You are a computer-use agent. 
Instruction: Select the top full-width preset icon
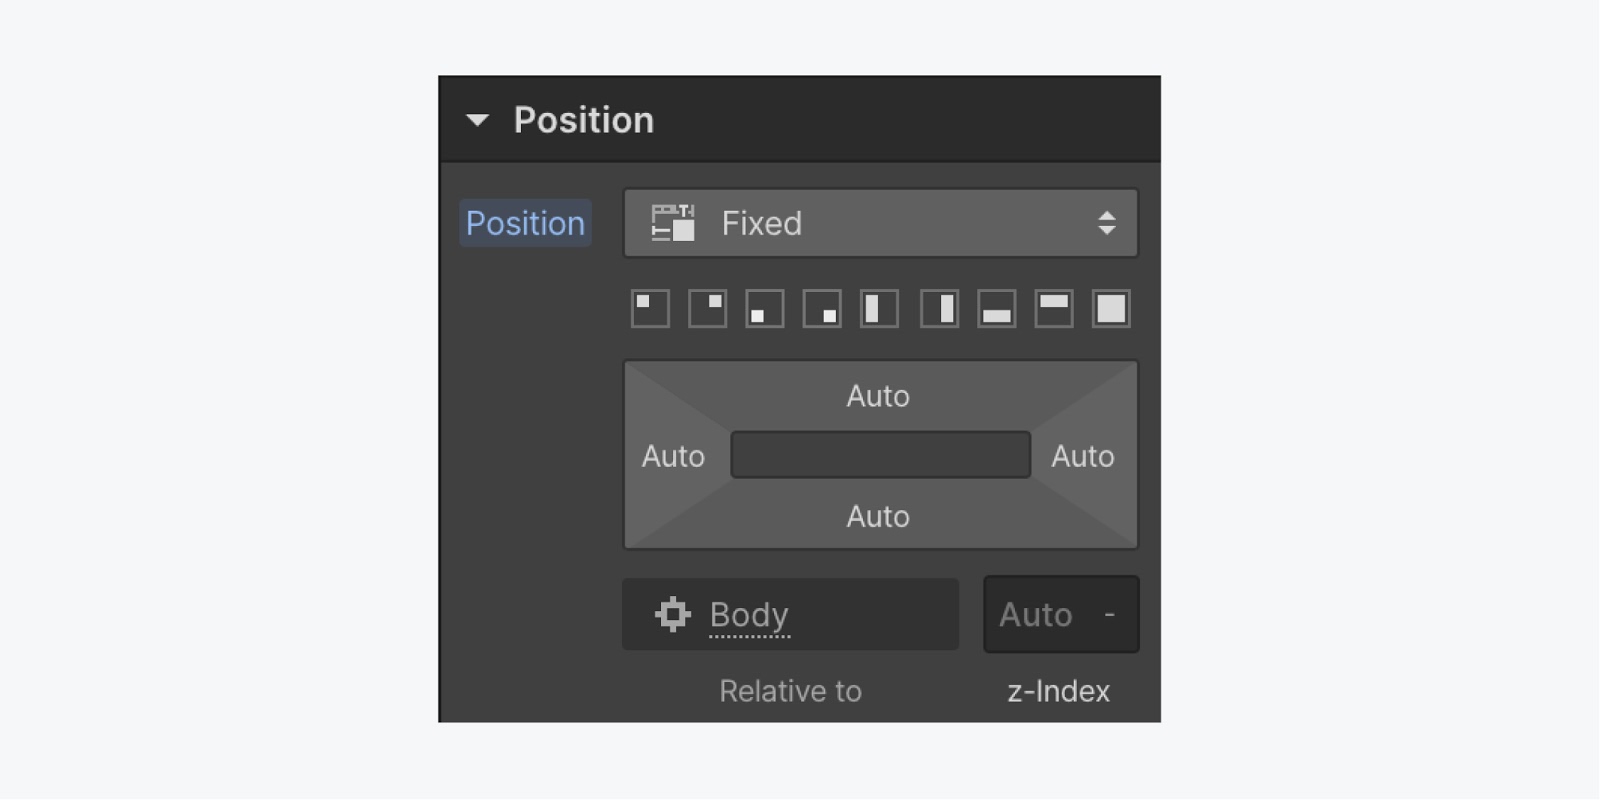tap(1054, 309)
